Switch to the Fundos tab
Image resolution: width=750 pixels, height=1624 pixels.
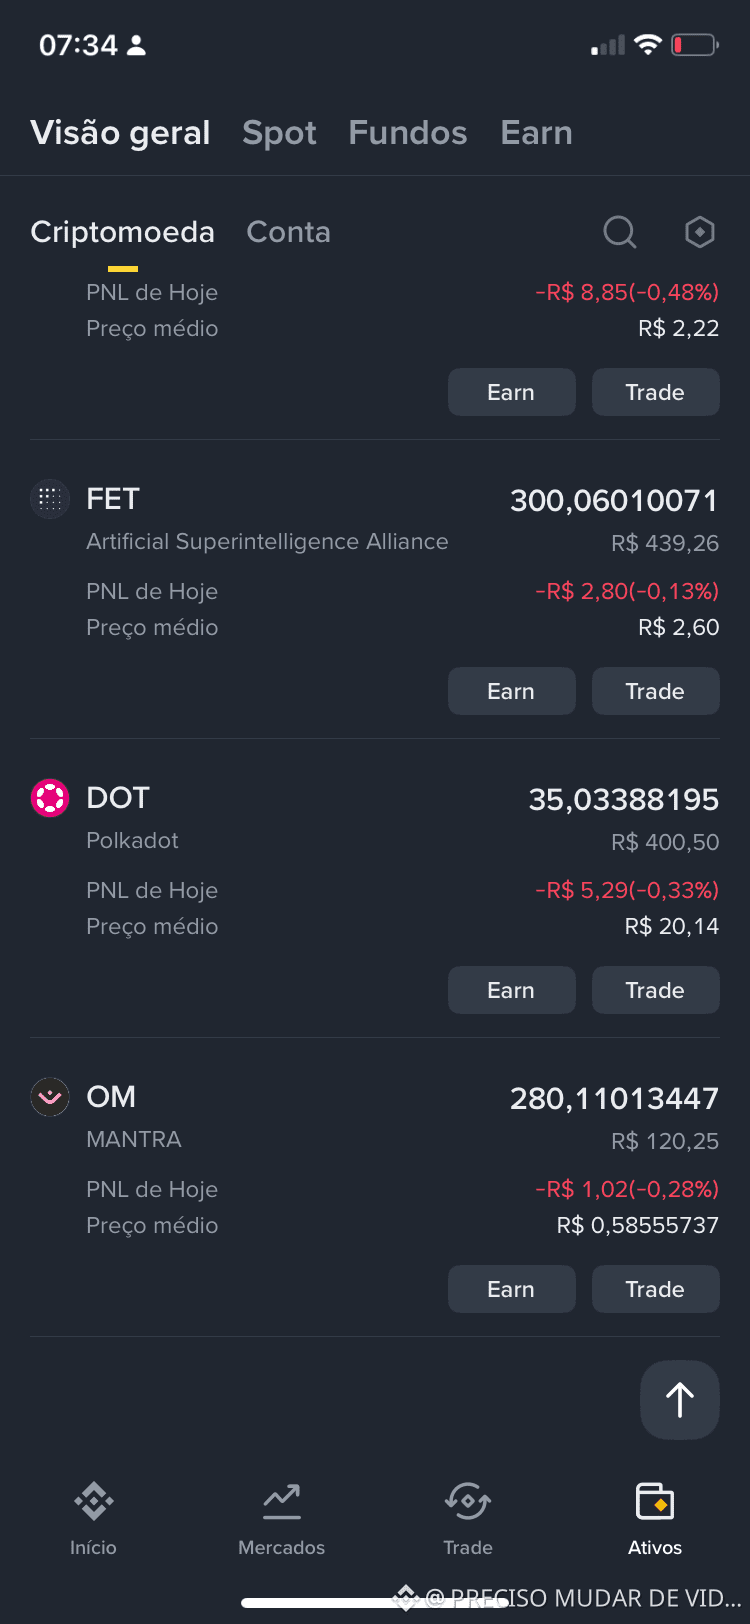[x=408, y=133]
